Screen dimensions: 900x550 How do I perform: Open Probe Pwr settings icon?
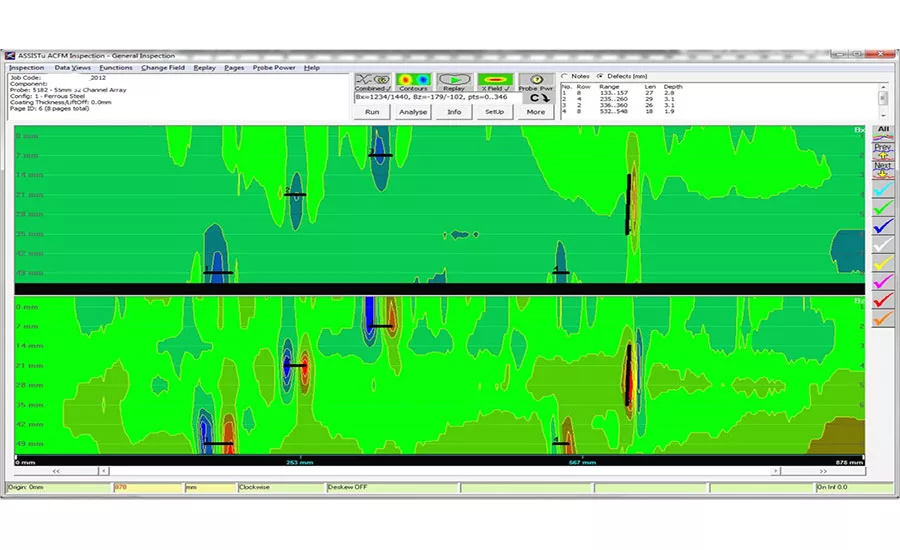[x=536, y=82]
